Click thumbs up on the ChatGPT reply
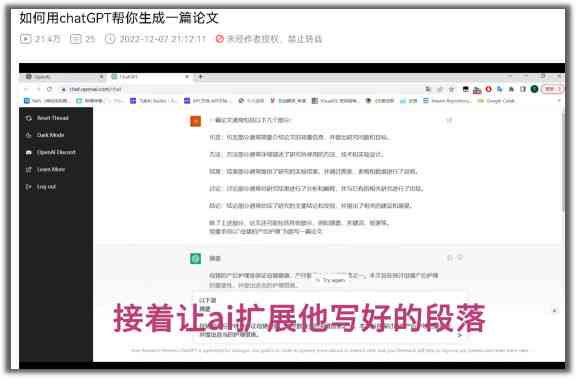 [x=450, y=258]
